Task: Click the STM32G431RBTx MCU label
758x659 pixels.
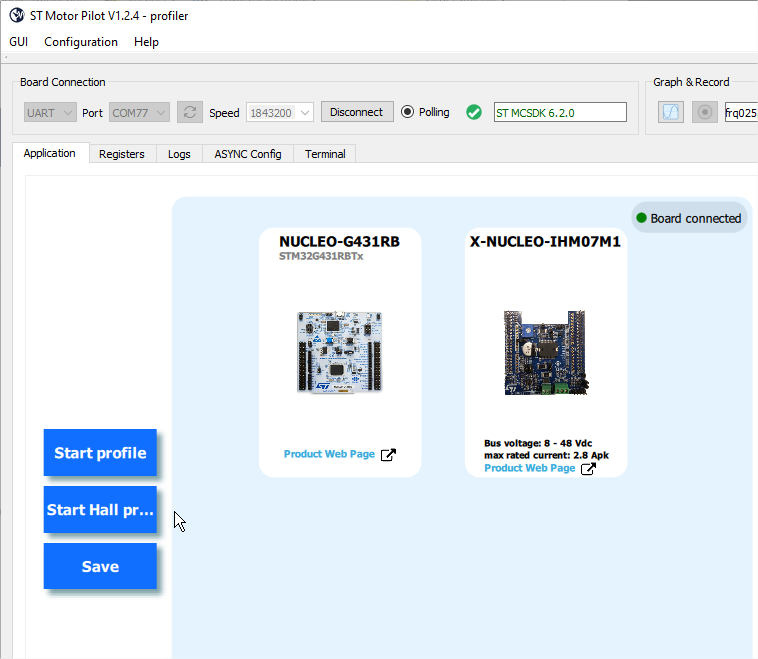Action: pos(321,256)
